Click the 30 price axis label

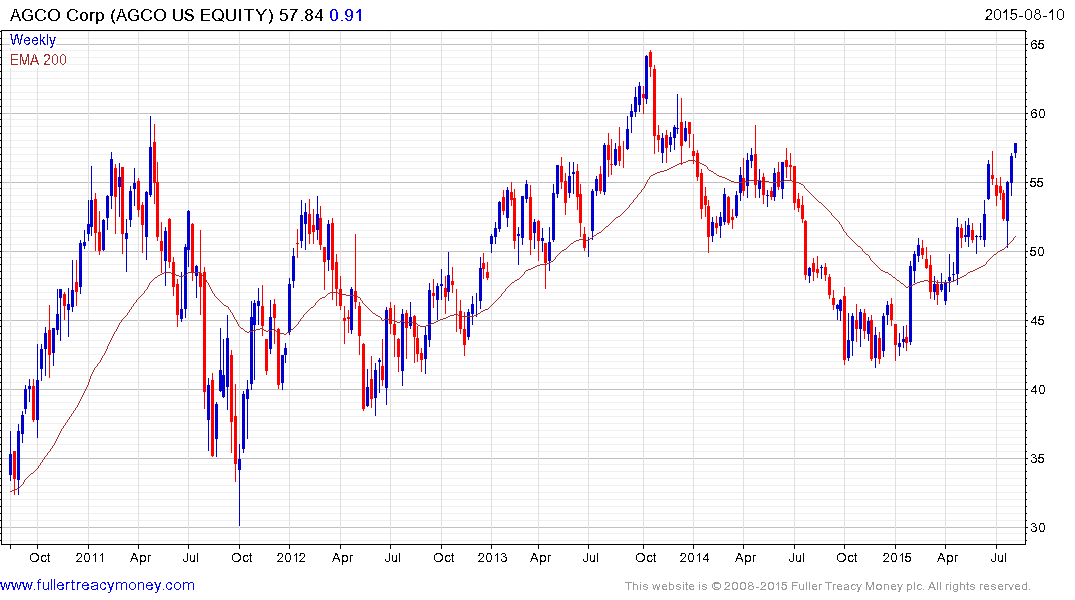pos(1039,528)
